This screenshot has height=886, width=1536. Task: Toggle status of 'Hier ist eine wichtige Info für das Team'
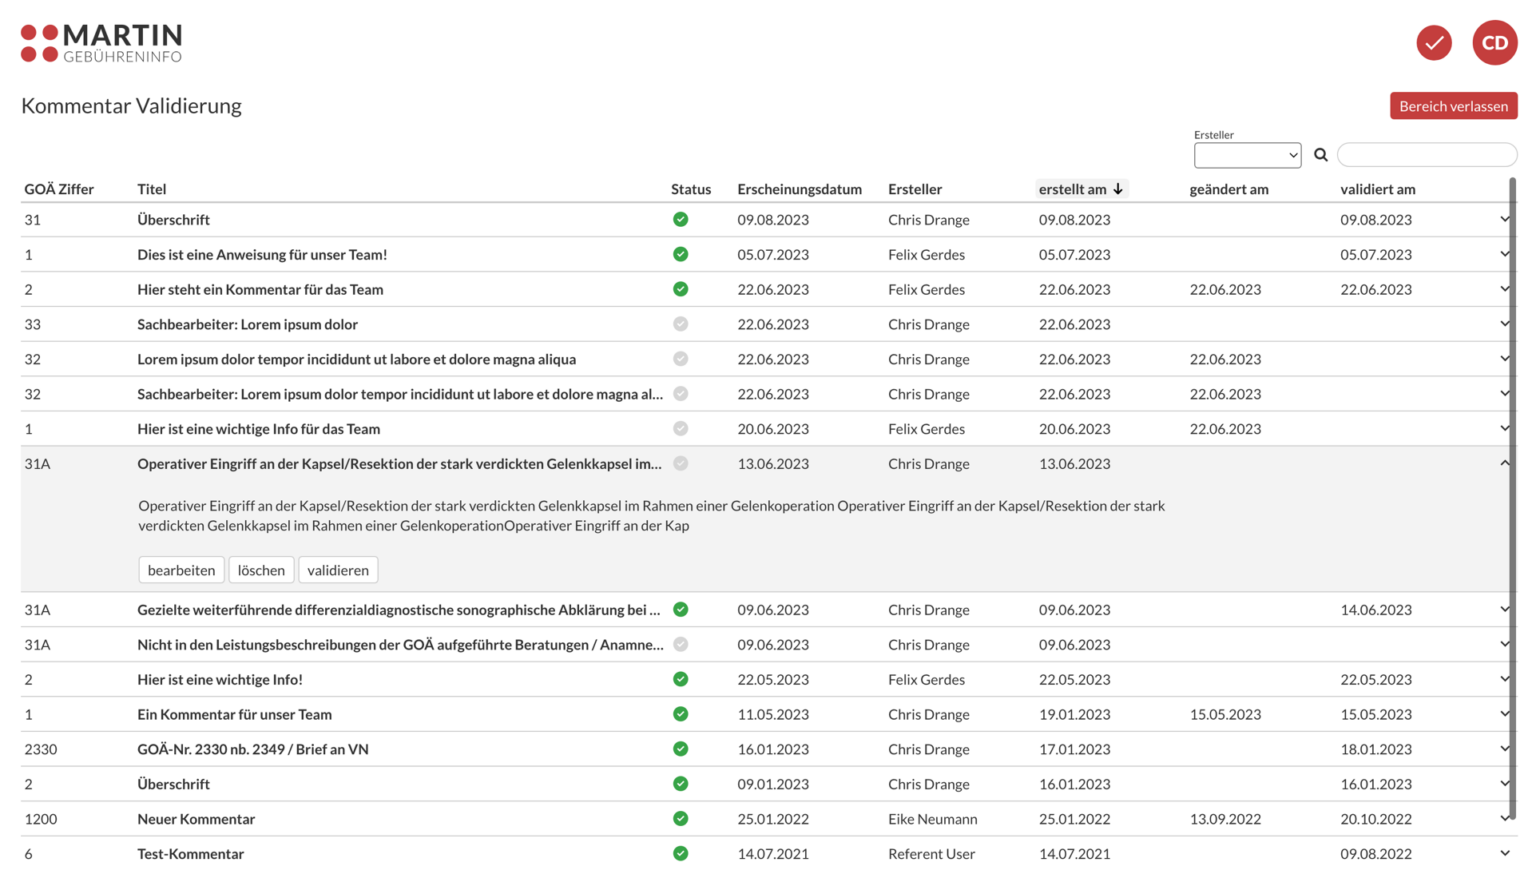coord(680,429)
